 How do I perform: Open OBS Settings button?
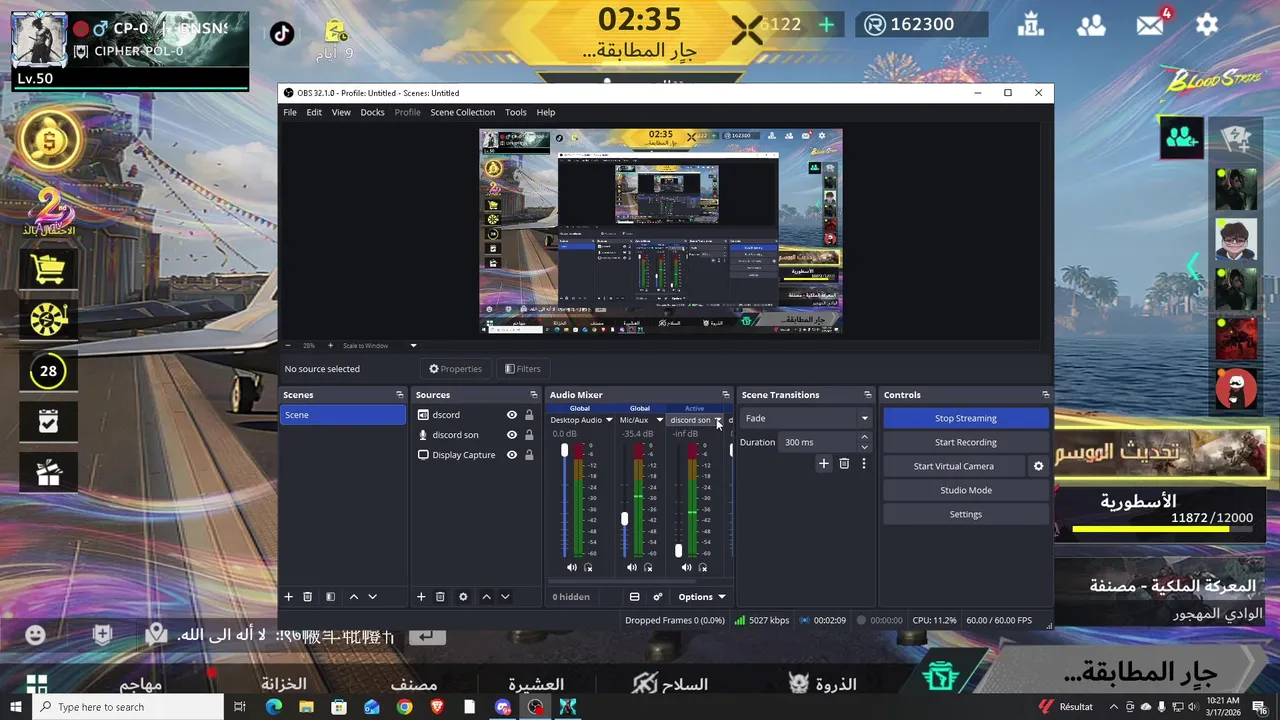coord(966,514)
